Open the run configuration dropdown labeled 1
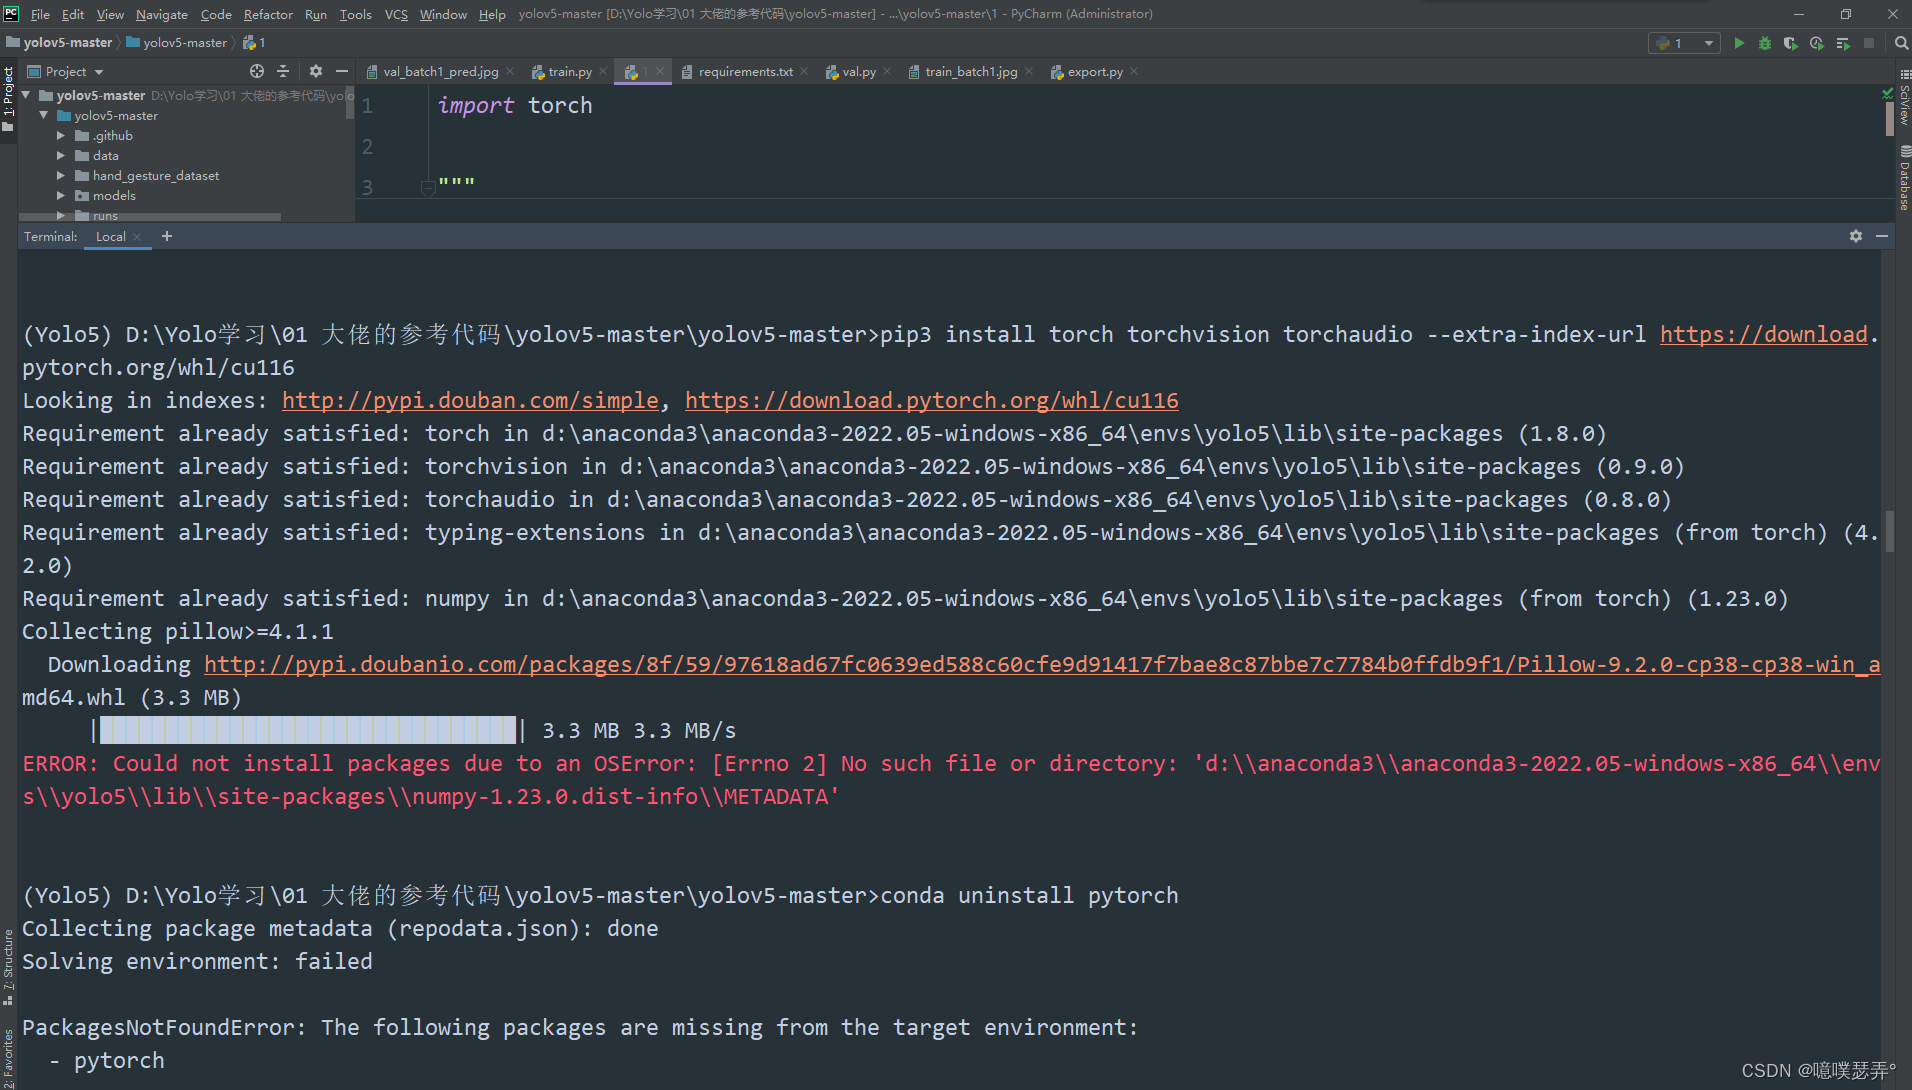1912x1090 pixels. pos(1684,43)
